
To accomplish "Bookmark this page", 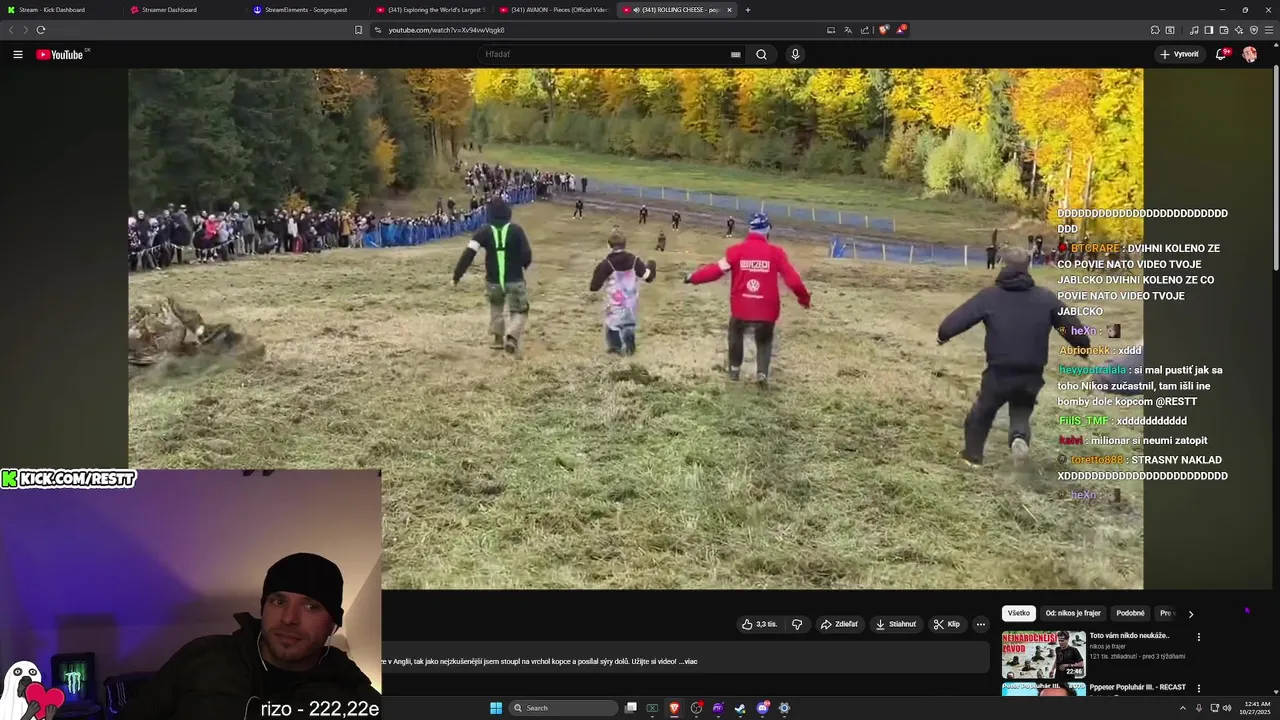I will coord(359,30).
